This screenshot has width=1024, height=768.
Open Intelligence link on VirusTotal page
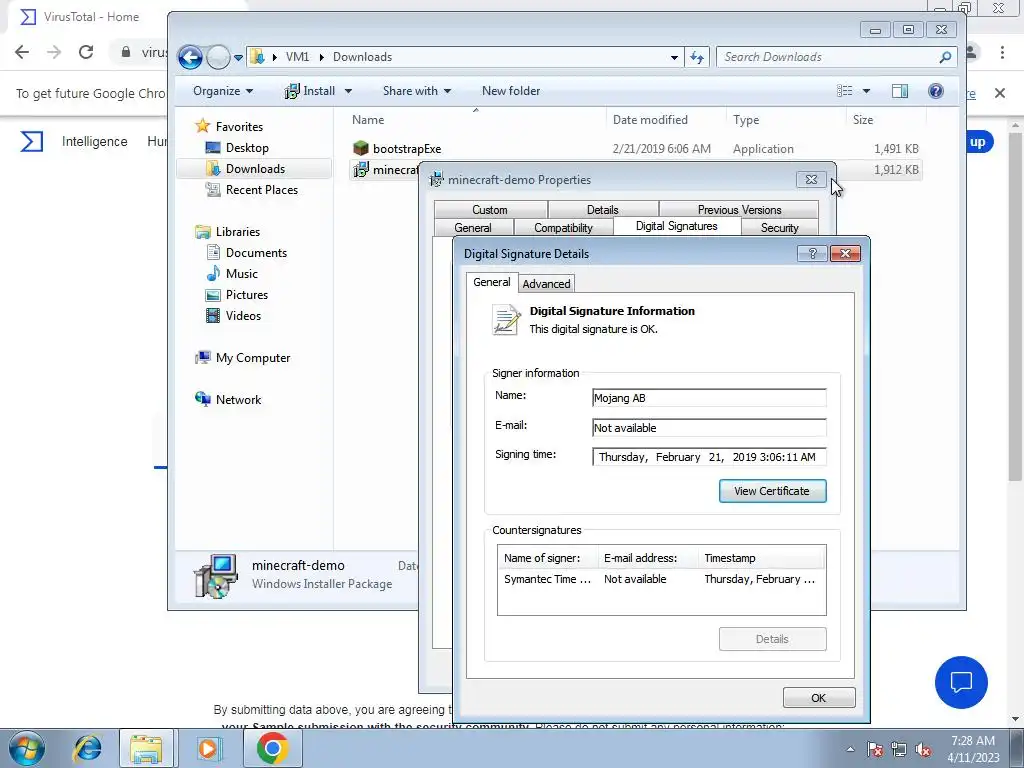[x=95, y=141]
